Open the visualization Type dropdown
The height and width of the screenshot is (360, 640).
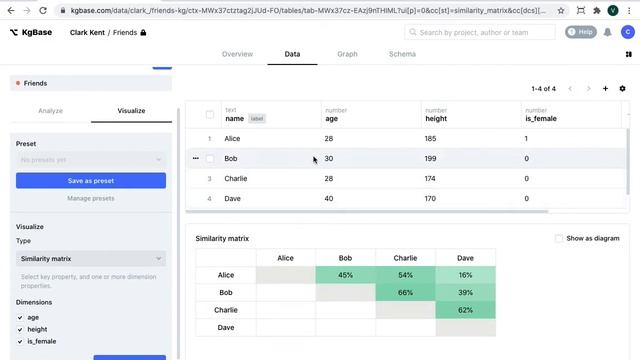click(x=91, y=259)
